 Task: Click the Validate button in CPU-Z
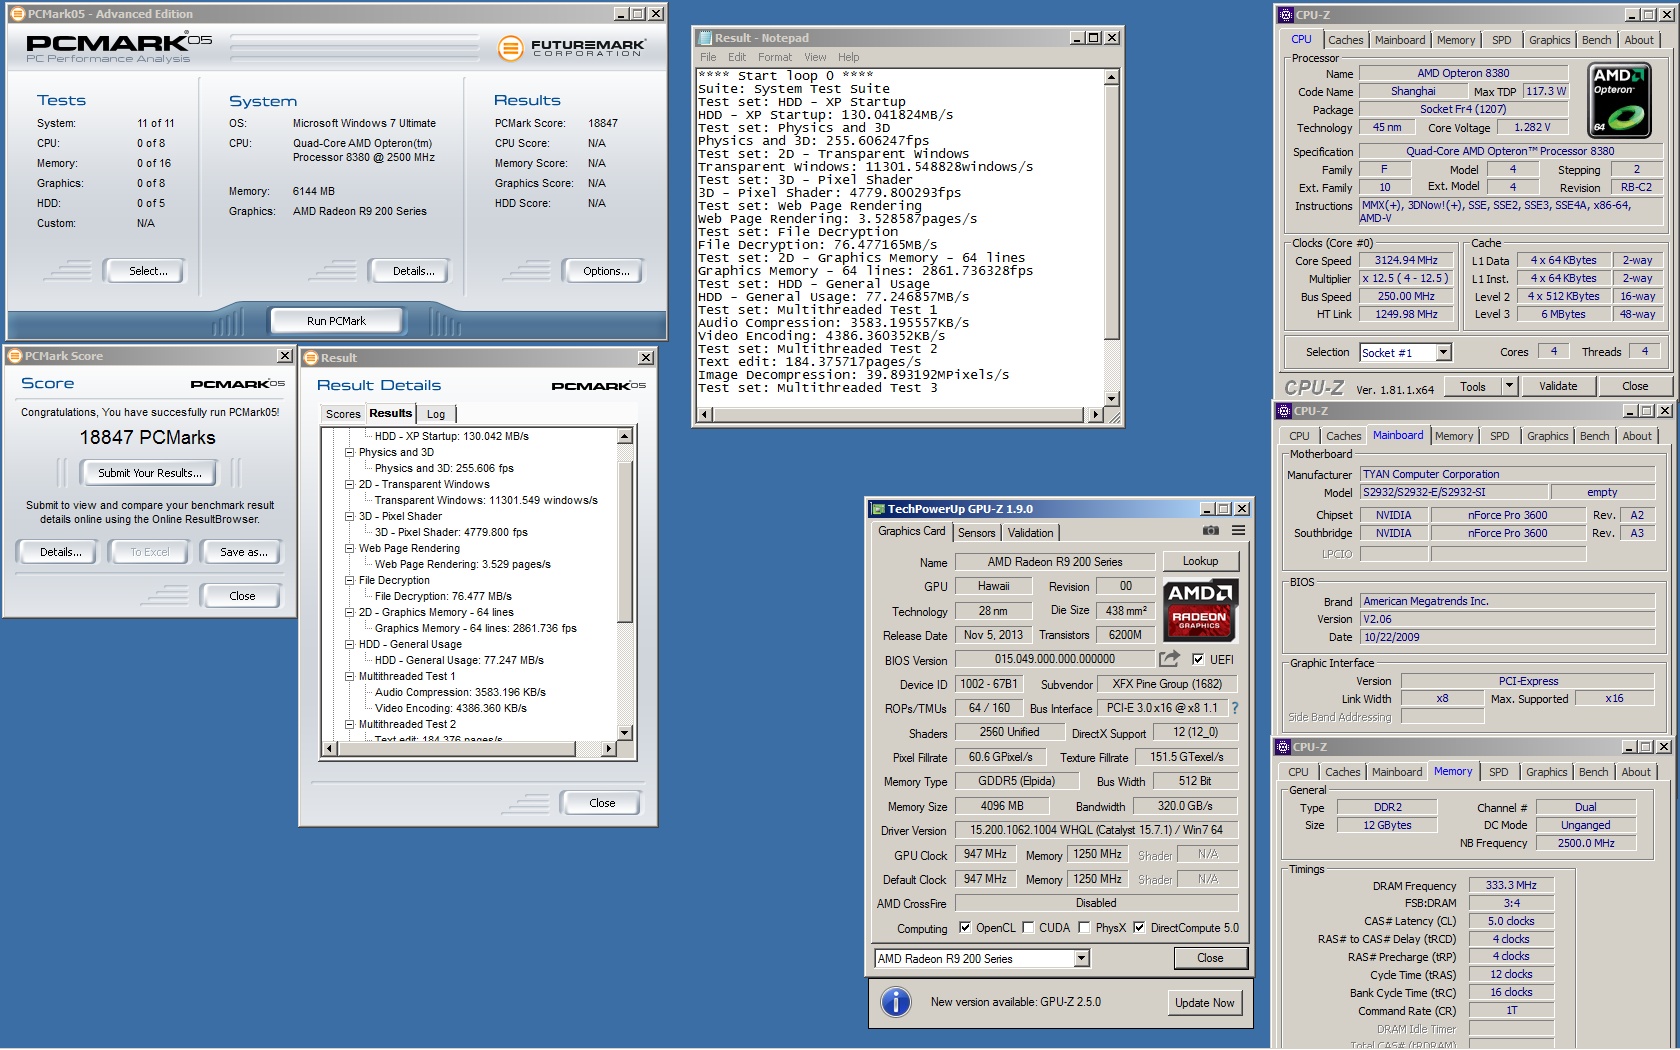(x=1557, y=386)
